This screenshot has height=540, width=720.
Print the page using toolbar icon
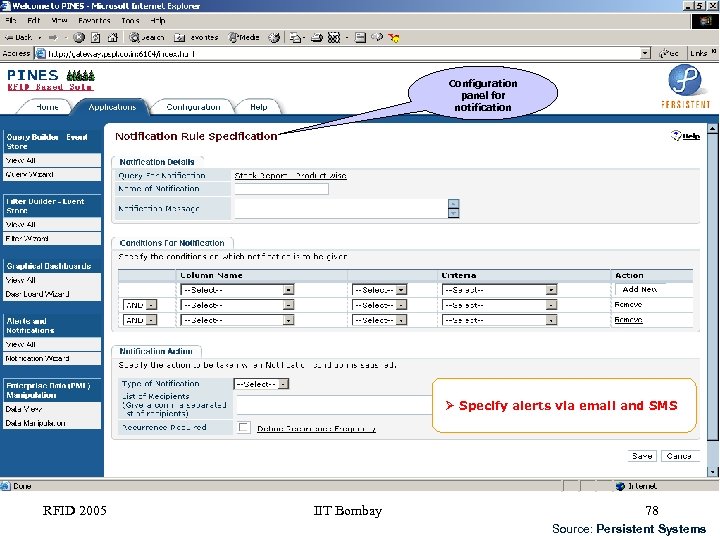coord(317,37)
